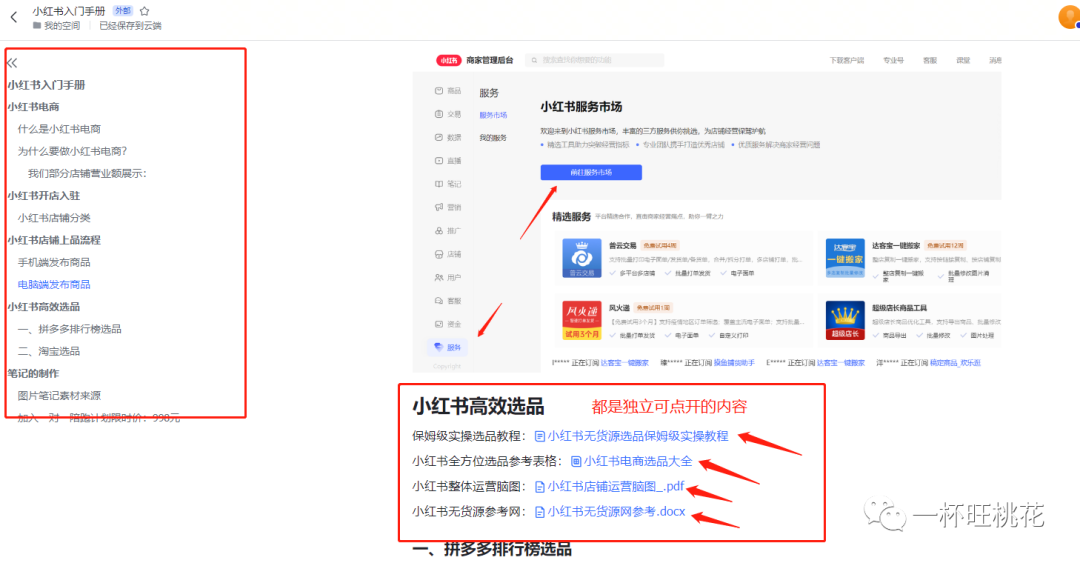The height and width of the screenshot is (563, 1080).
Task: Open the 超级店长商品工具 crown icon
Action: click(845, 320)
